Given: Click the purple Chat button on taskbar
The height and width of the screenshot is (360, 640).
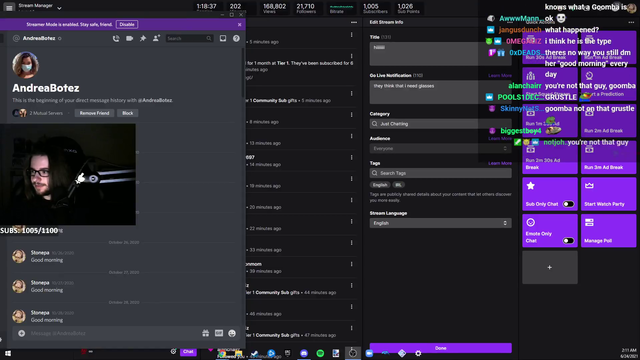Looking at the screenshot, I should [188, 351].
